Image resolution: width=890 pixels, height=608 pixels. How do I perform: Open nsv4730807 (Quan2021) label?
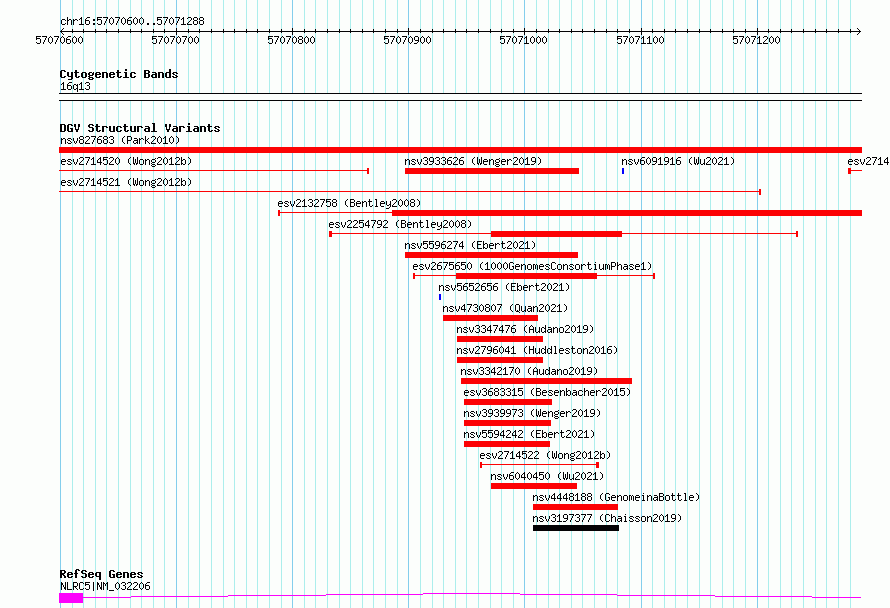click(505, 308)
